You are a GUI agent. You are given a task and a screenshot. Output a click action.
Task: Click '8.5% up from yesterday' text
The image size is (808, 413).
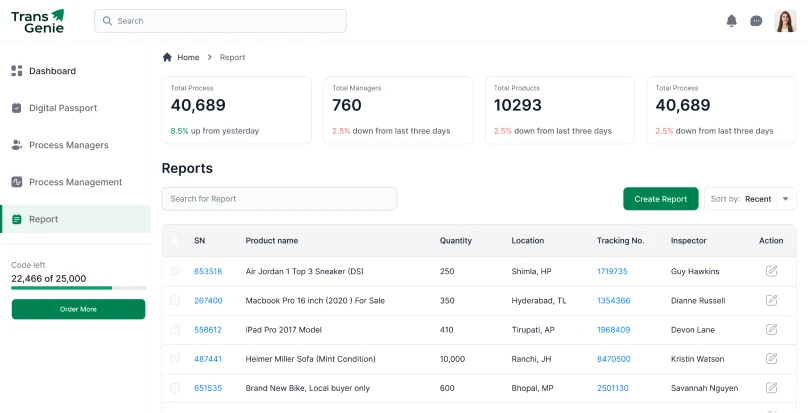click(x=214, y=131)
